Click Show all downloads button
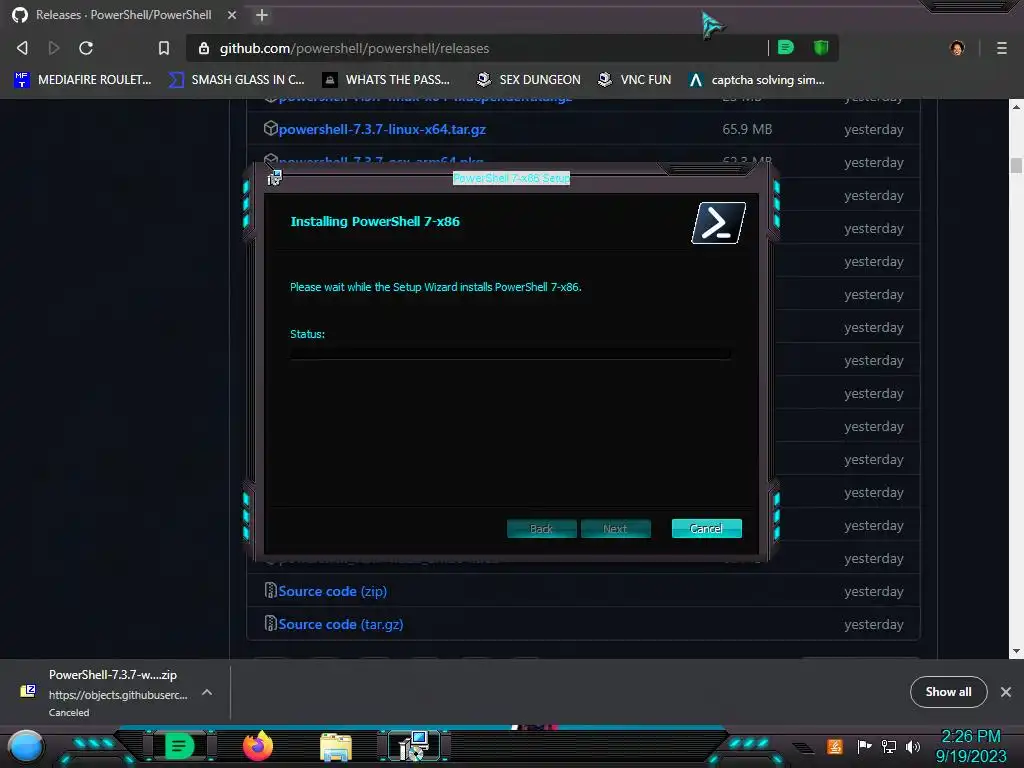The image size is (1024, 768). click(x=948, y=692)
